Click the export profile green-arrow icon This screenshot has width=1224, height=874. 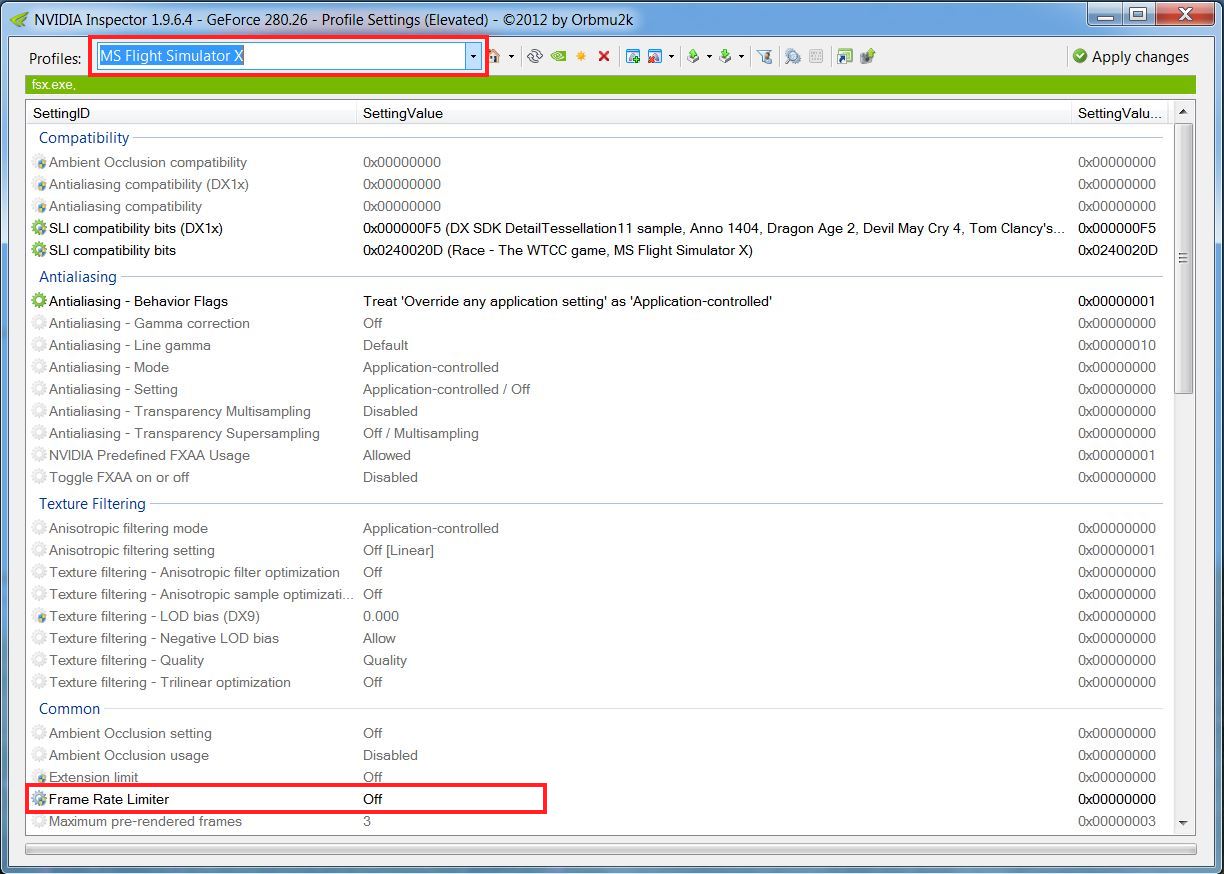pyautogui.click(x=693, y=57)
